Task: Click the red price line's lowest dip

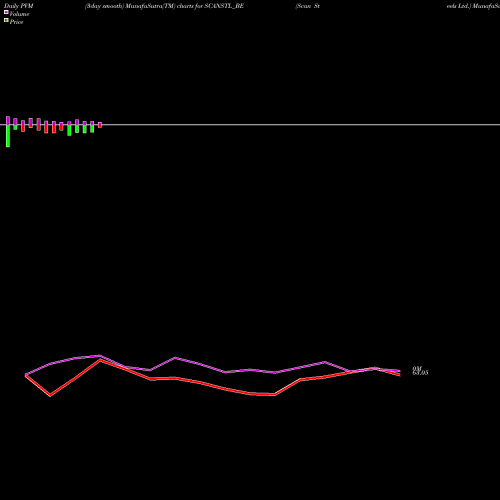Action: (x=50, y=396)
